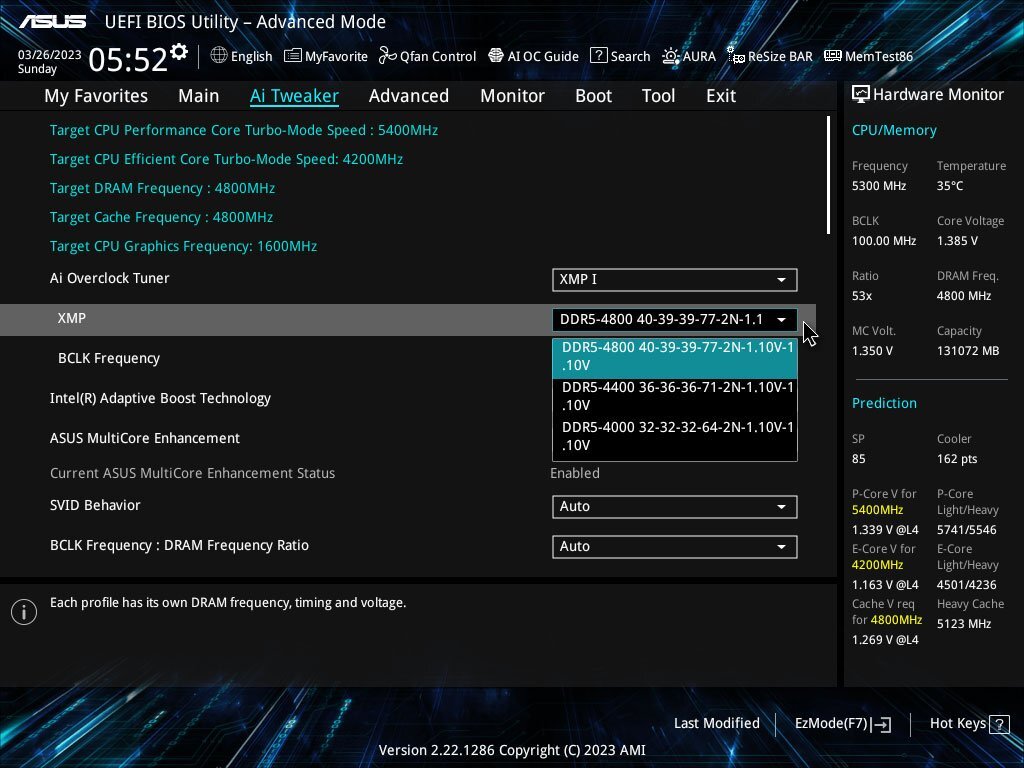Click the 35°C temperature value

coord(950,186)
